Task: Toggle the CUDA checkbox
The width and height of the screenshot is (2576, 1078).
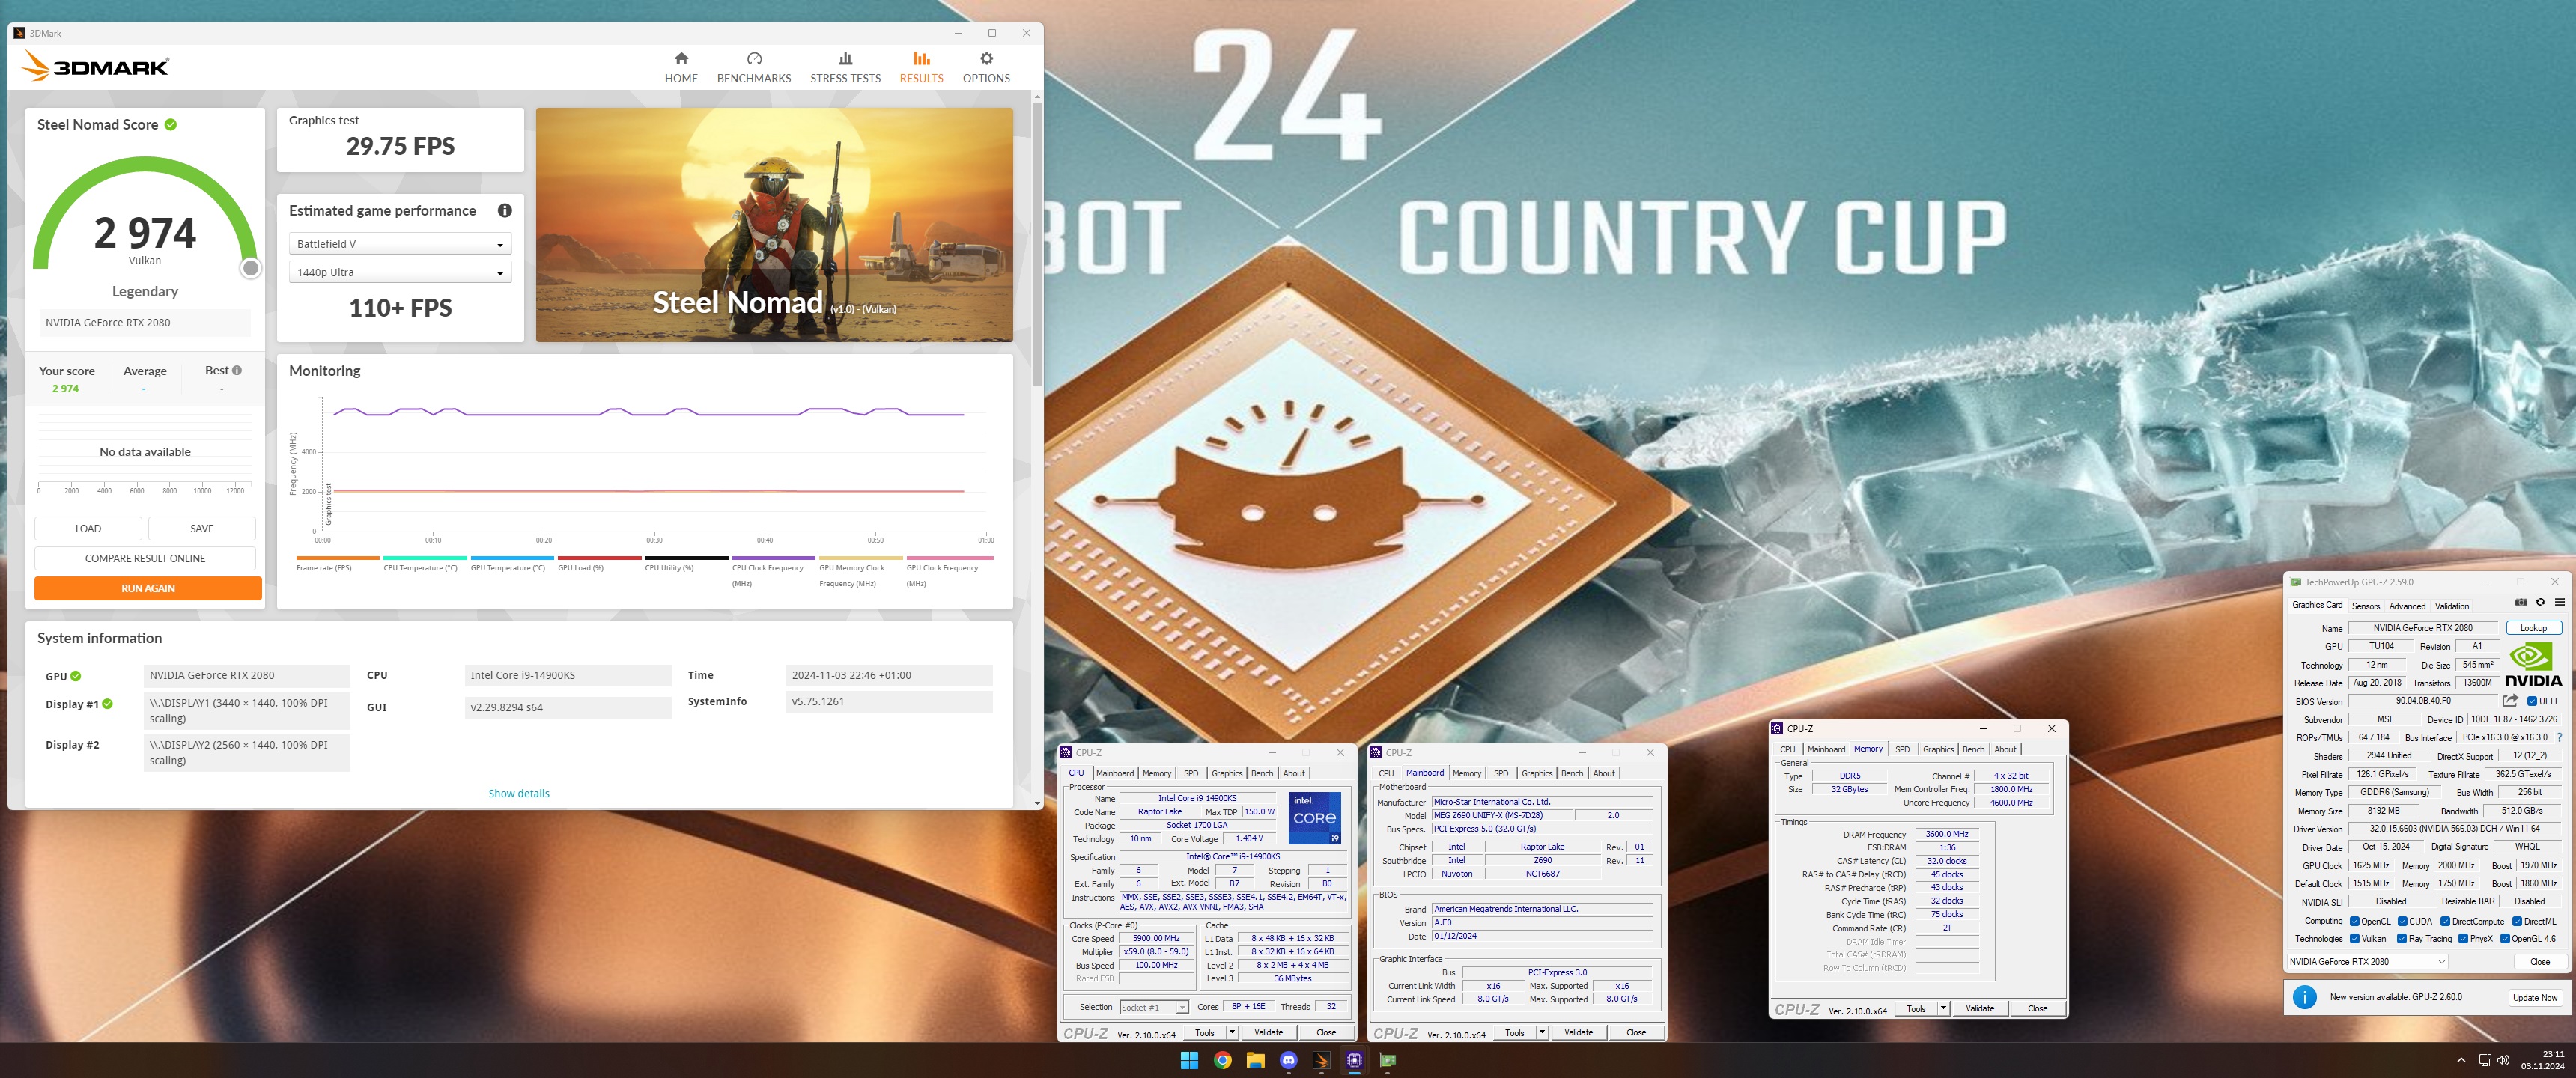Action: click(2402, 921)
